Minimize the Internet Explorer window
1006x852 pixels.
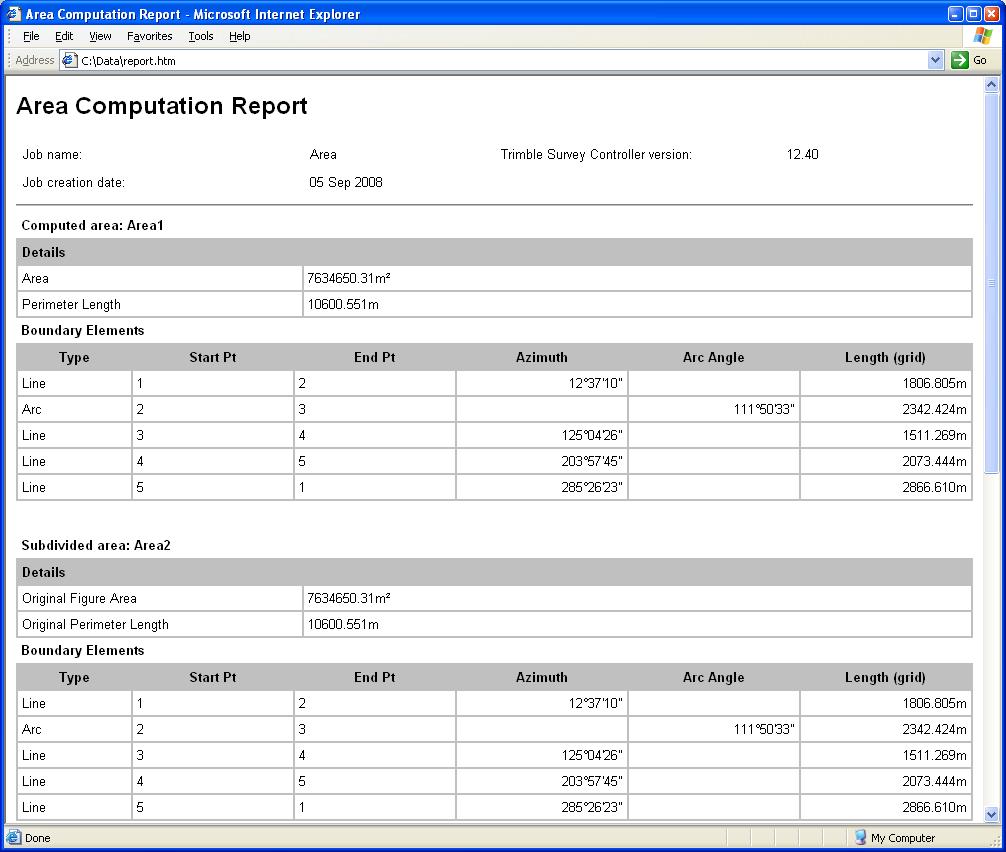(x=956, y=14)
